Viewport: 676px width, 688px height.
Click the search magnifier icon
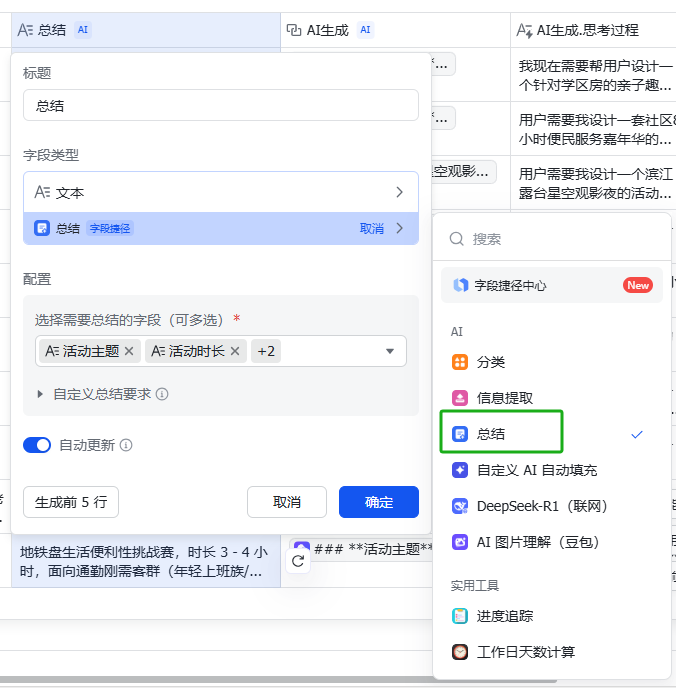(457, 239)
